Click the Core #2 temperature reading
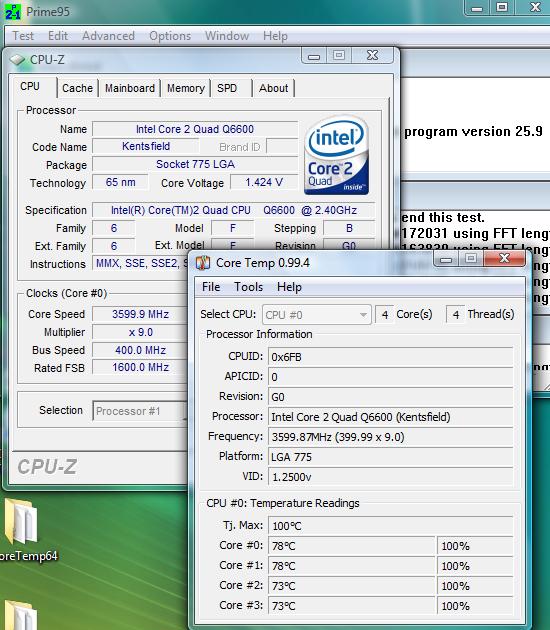The image size is (550, 630). (x=352, y=586)
